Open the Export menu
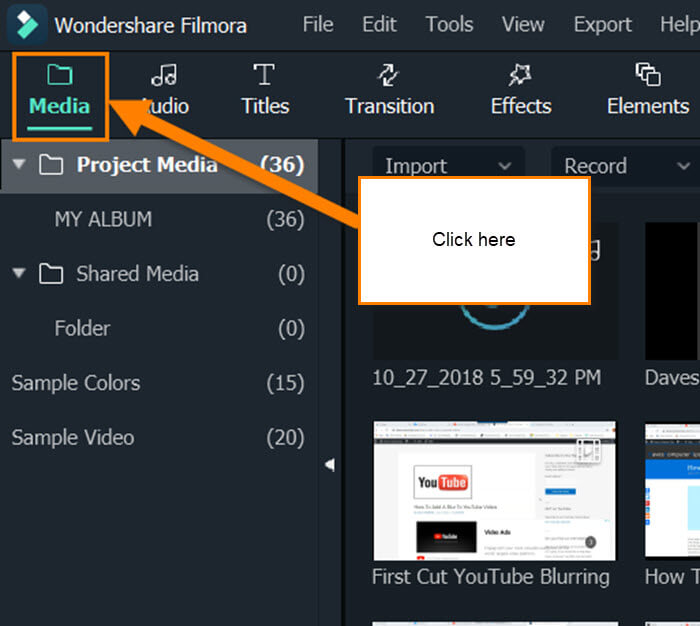Viewport: 700px width, 626px height. (x=602, y=24)
